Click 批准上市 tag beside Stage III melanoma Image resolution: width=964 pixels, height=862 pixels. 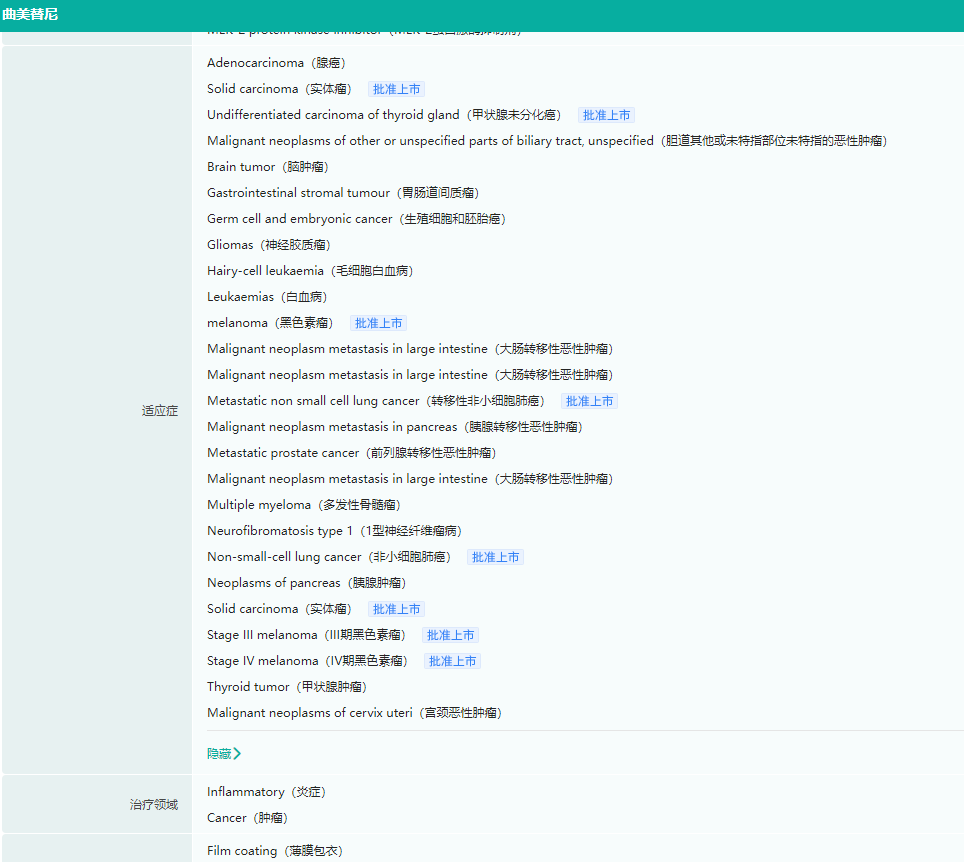[450, 635]
